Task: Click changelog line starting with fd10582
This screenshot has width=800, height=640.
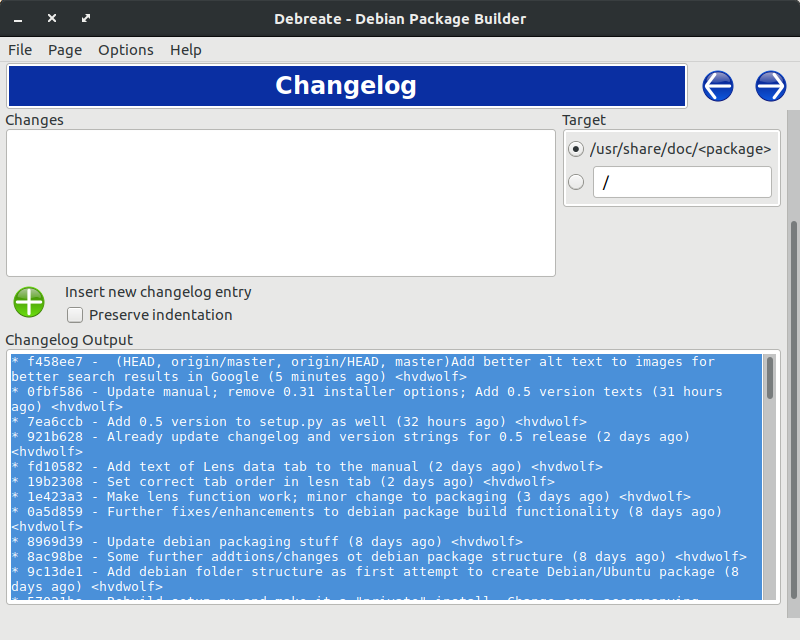Action: [x=307, y=466]
